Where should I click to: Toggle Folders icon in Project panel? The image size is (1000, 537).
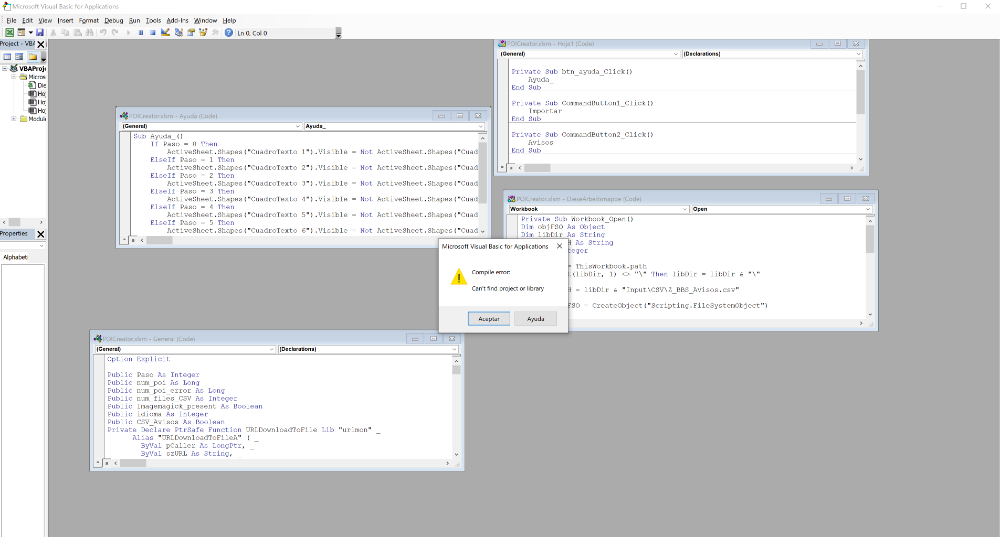point(33,56)
